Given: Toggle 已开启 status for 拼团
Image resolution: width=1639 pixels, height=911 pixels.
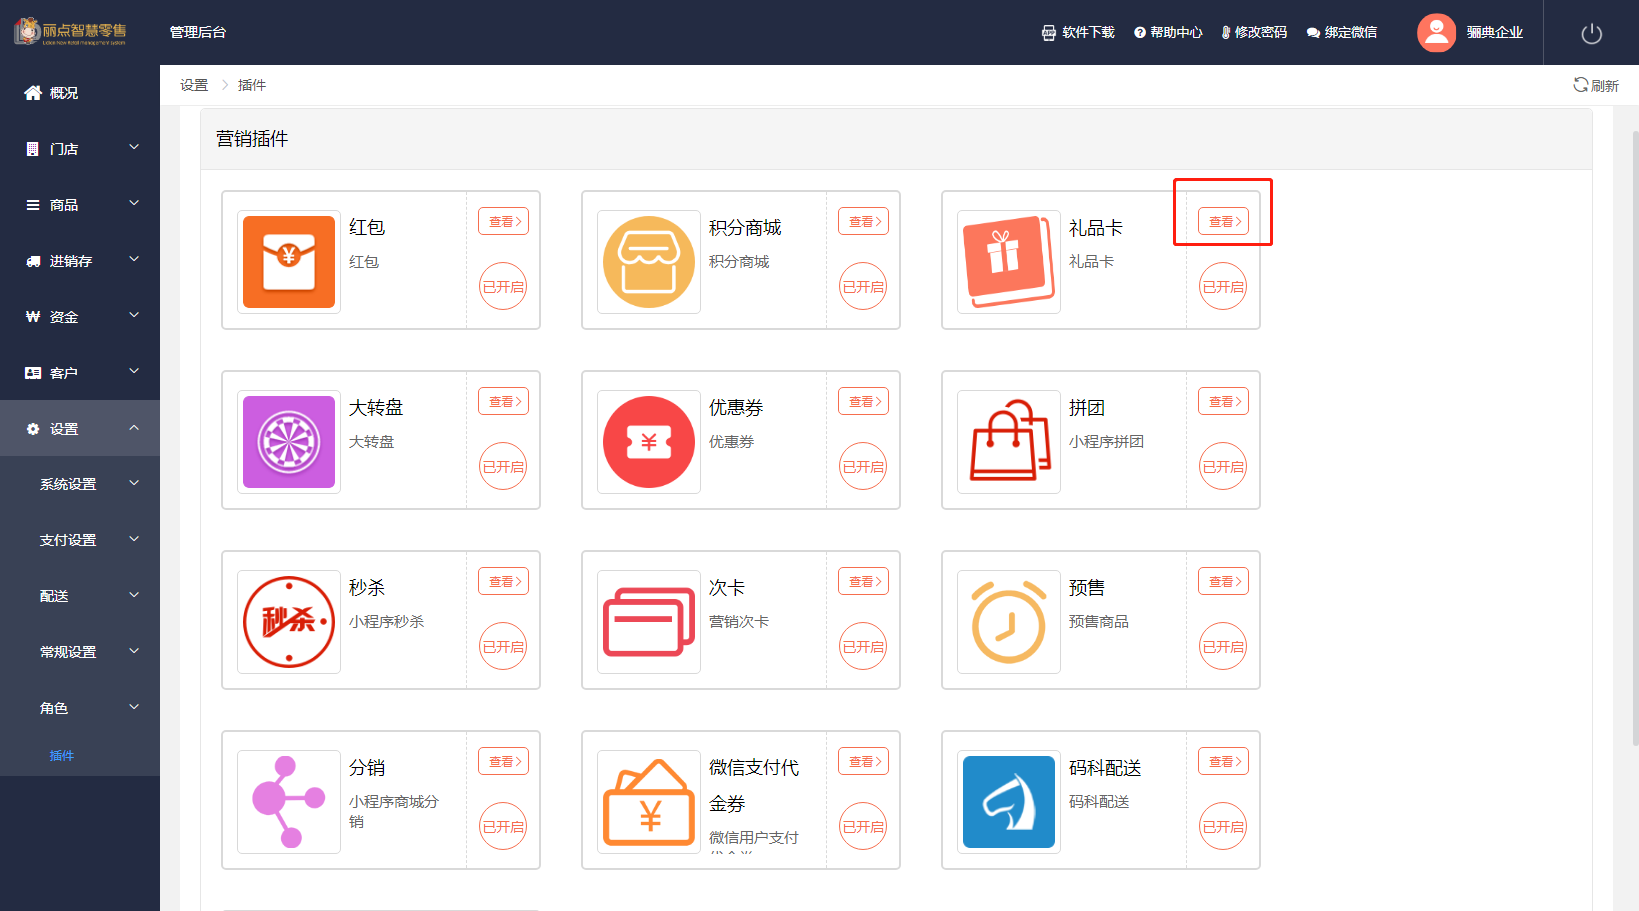Looking at the screenshot, I should point(1223,467).
